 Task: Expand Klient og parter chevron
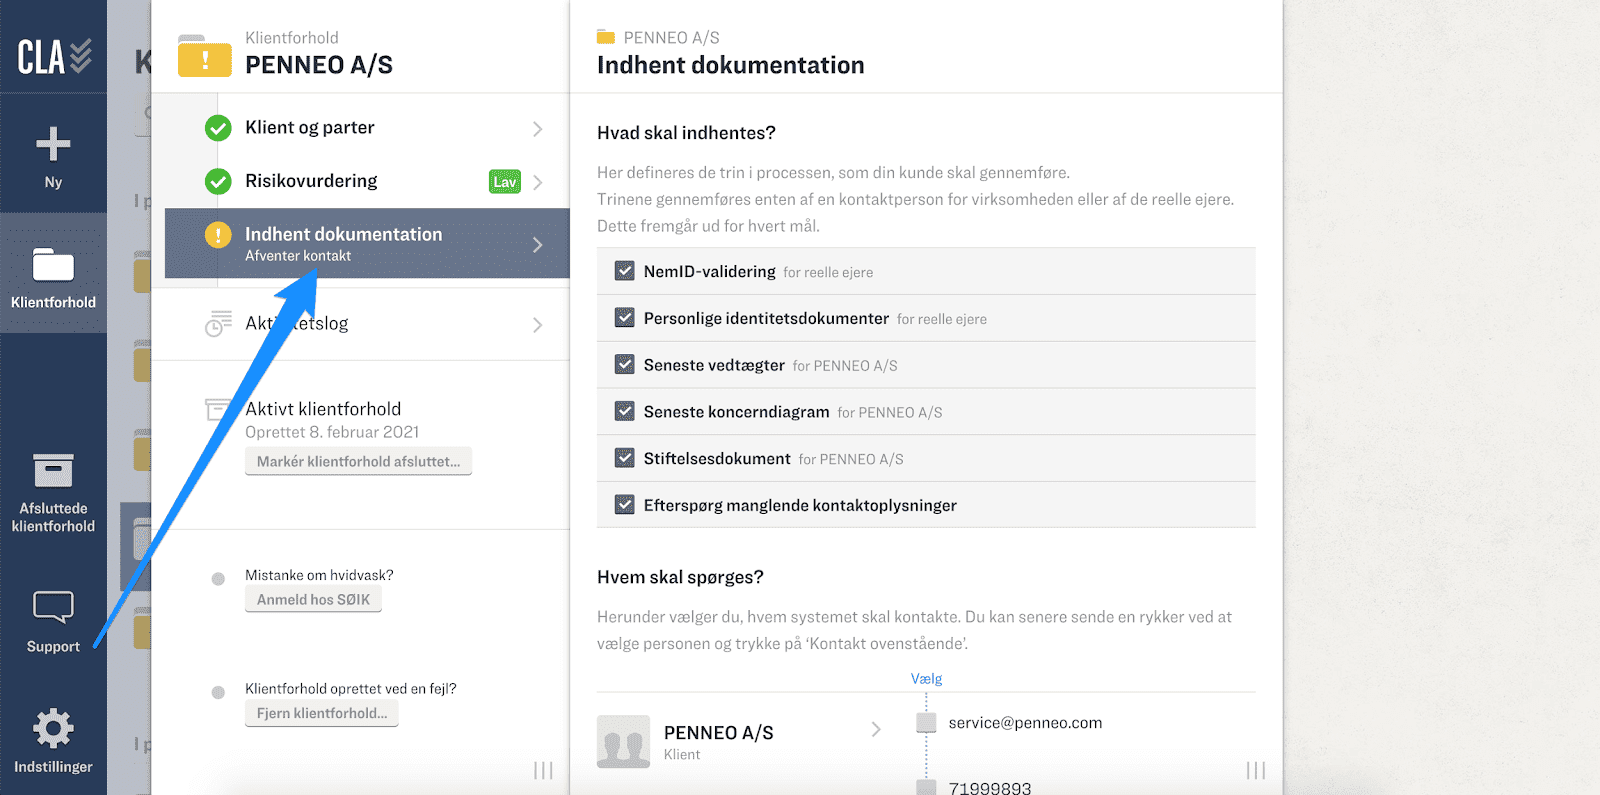click(538, 129)
